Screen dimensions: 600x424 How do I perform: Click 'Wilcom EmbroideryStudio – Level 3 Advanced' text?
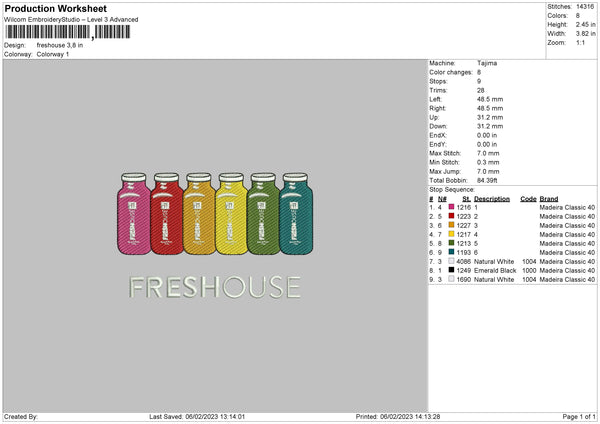[71, 20]
